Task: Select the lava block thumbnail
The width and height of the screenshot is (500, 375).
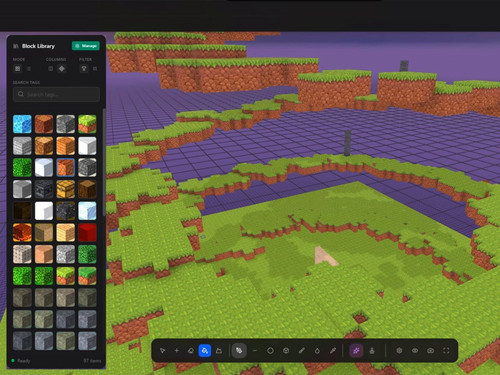Action: coord(22,232)
